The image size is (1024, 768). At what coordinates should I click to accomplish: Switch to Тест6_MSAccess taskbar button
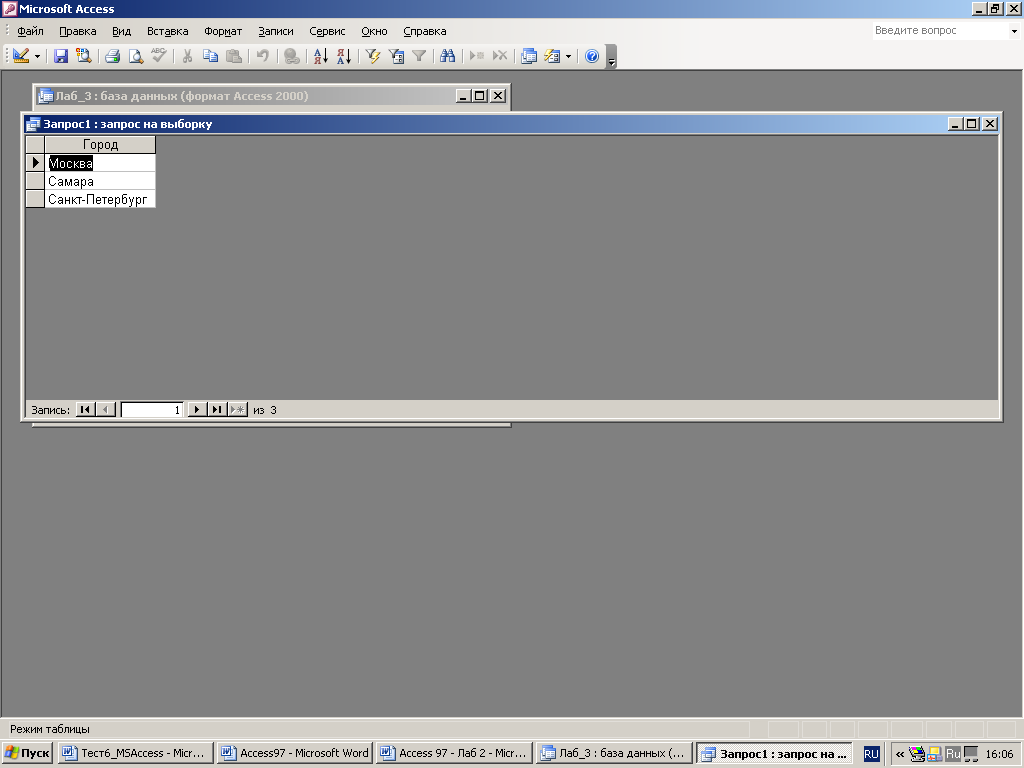[135, 753]
